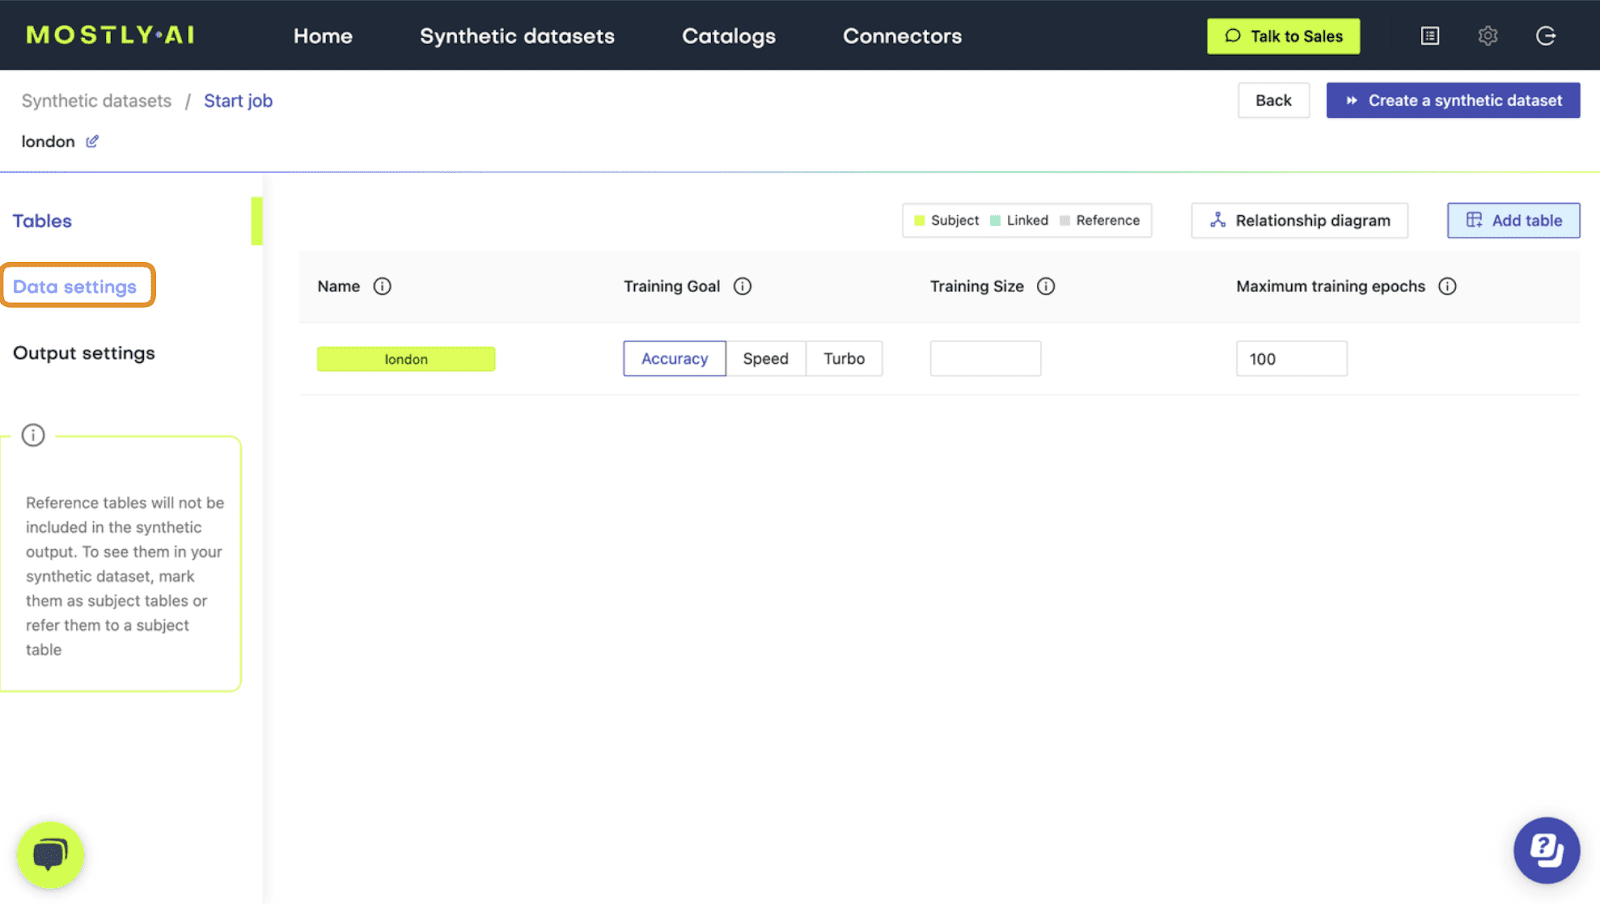Open Synthetic datasets in navigation
Viewport: 1600px width, 904px height.
[517, 36]
